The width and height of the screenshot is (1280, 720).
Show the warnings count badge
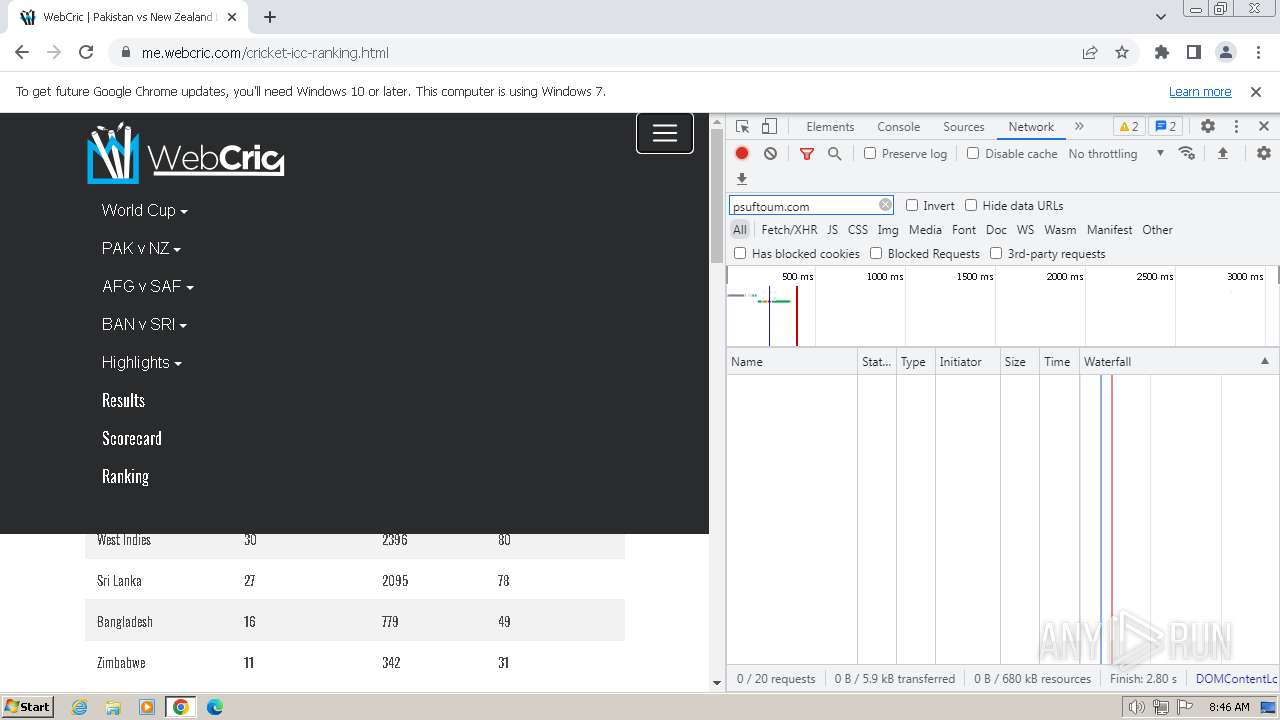coord(1128,127)
